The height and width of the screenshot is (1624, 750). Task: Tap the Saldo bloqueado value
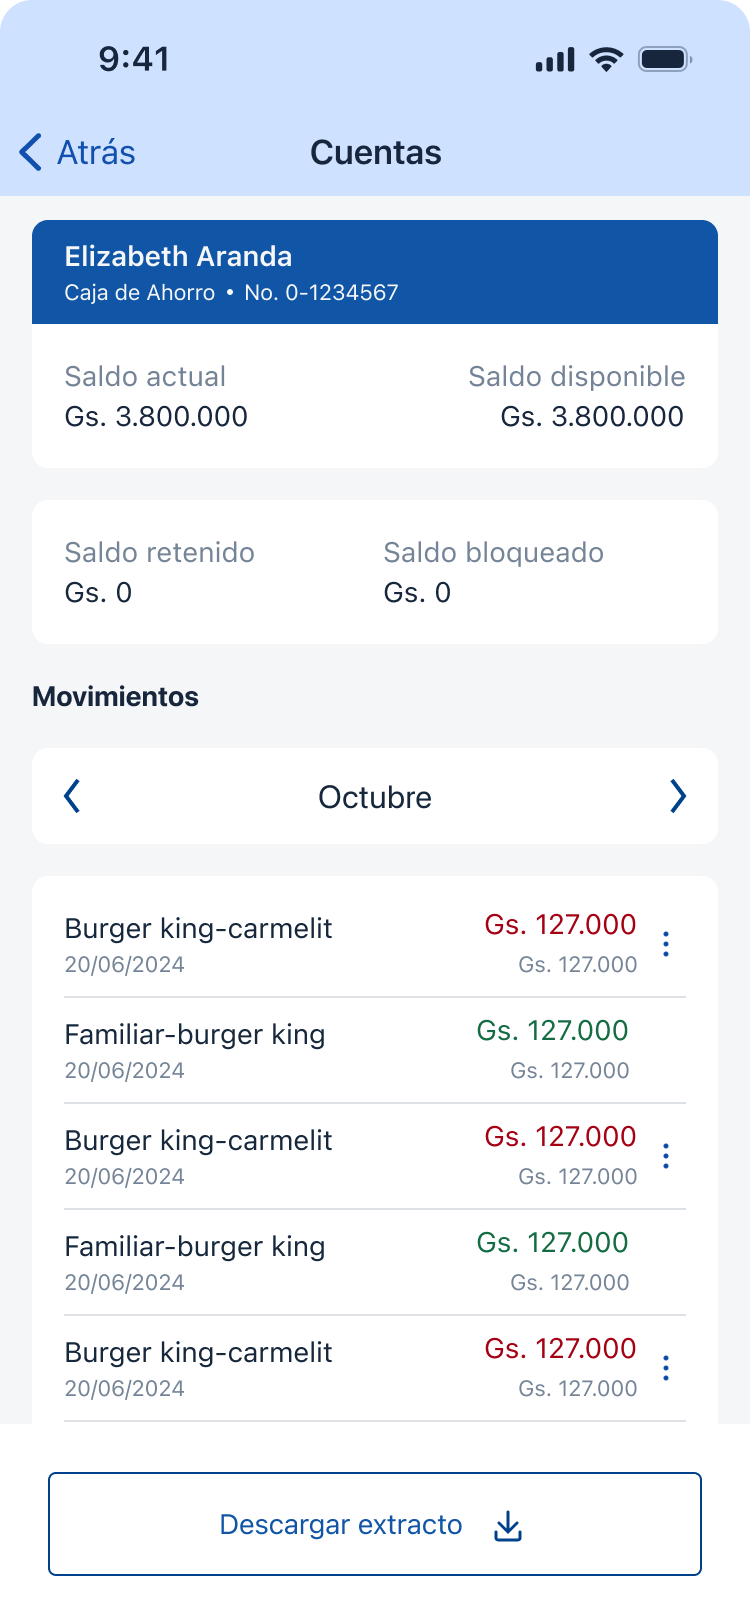417,593
